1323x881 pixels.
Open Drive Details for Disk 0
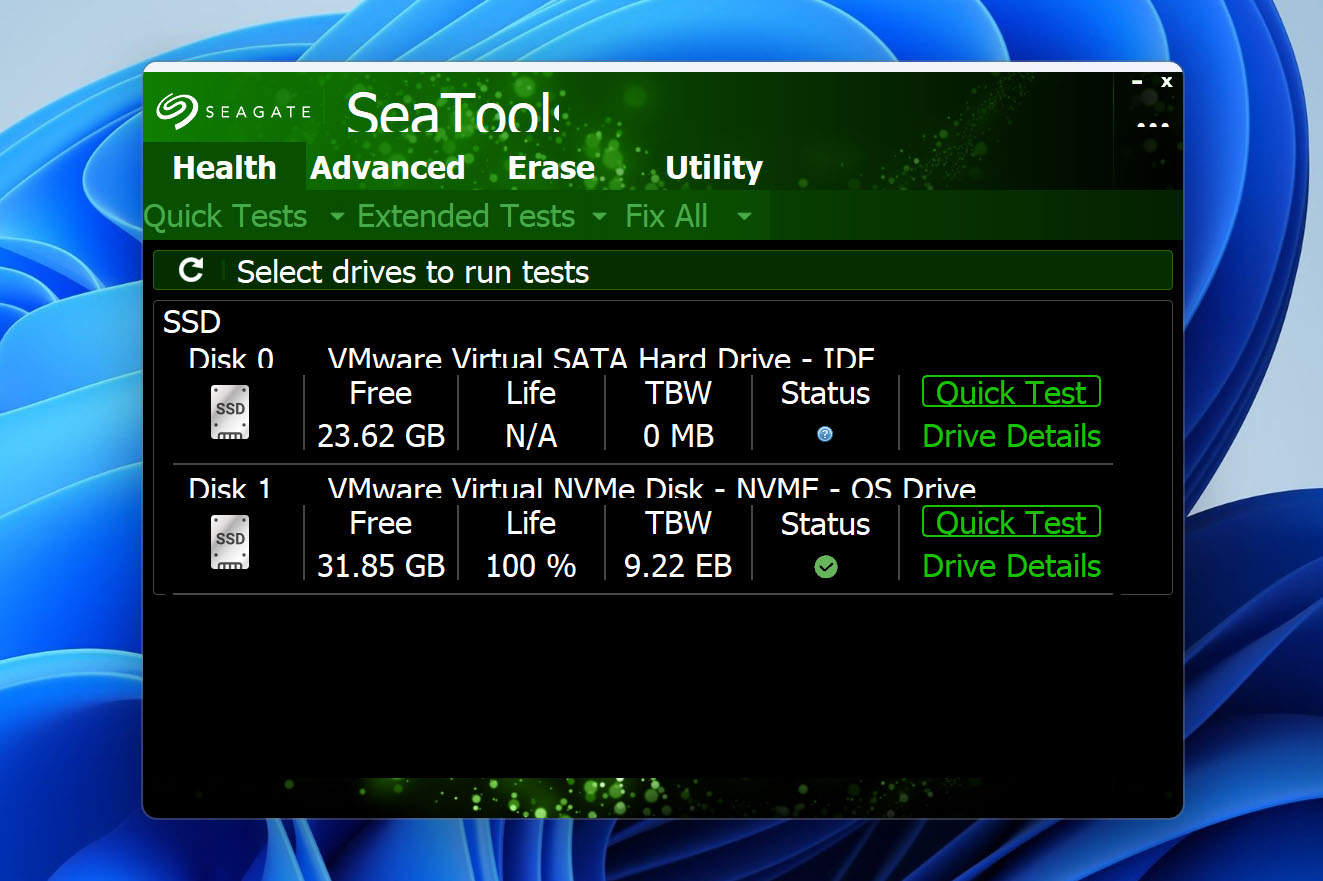pos(1011,436)
